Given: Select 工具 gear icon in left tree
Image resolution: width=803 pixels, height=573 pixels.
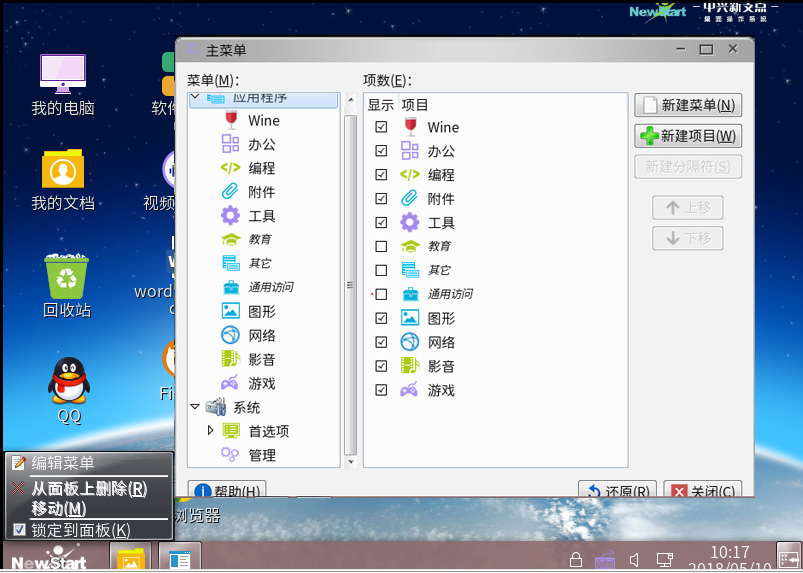Looking at the screenshot, I should [x=230, y=216].
